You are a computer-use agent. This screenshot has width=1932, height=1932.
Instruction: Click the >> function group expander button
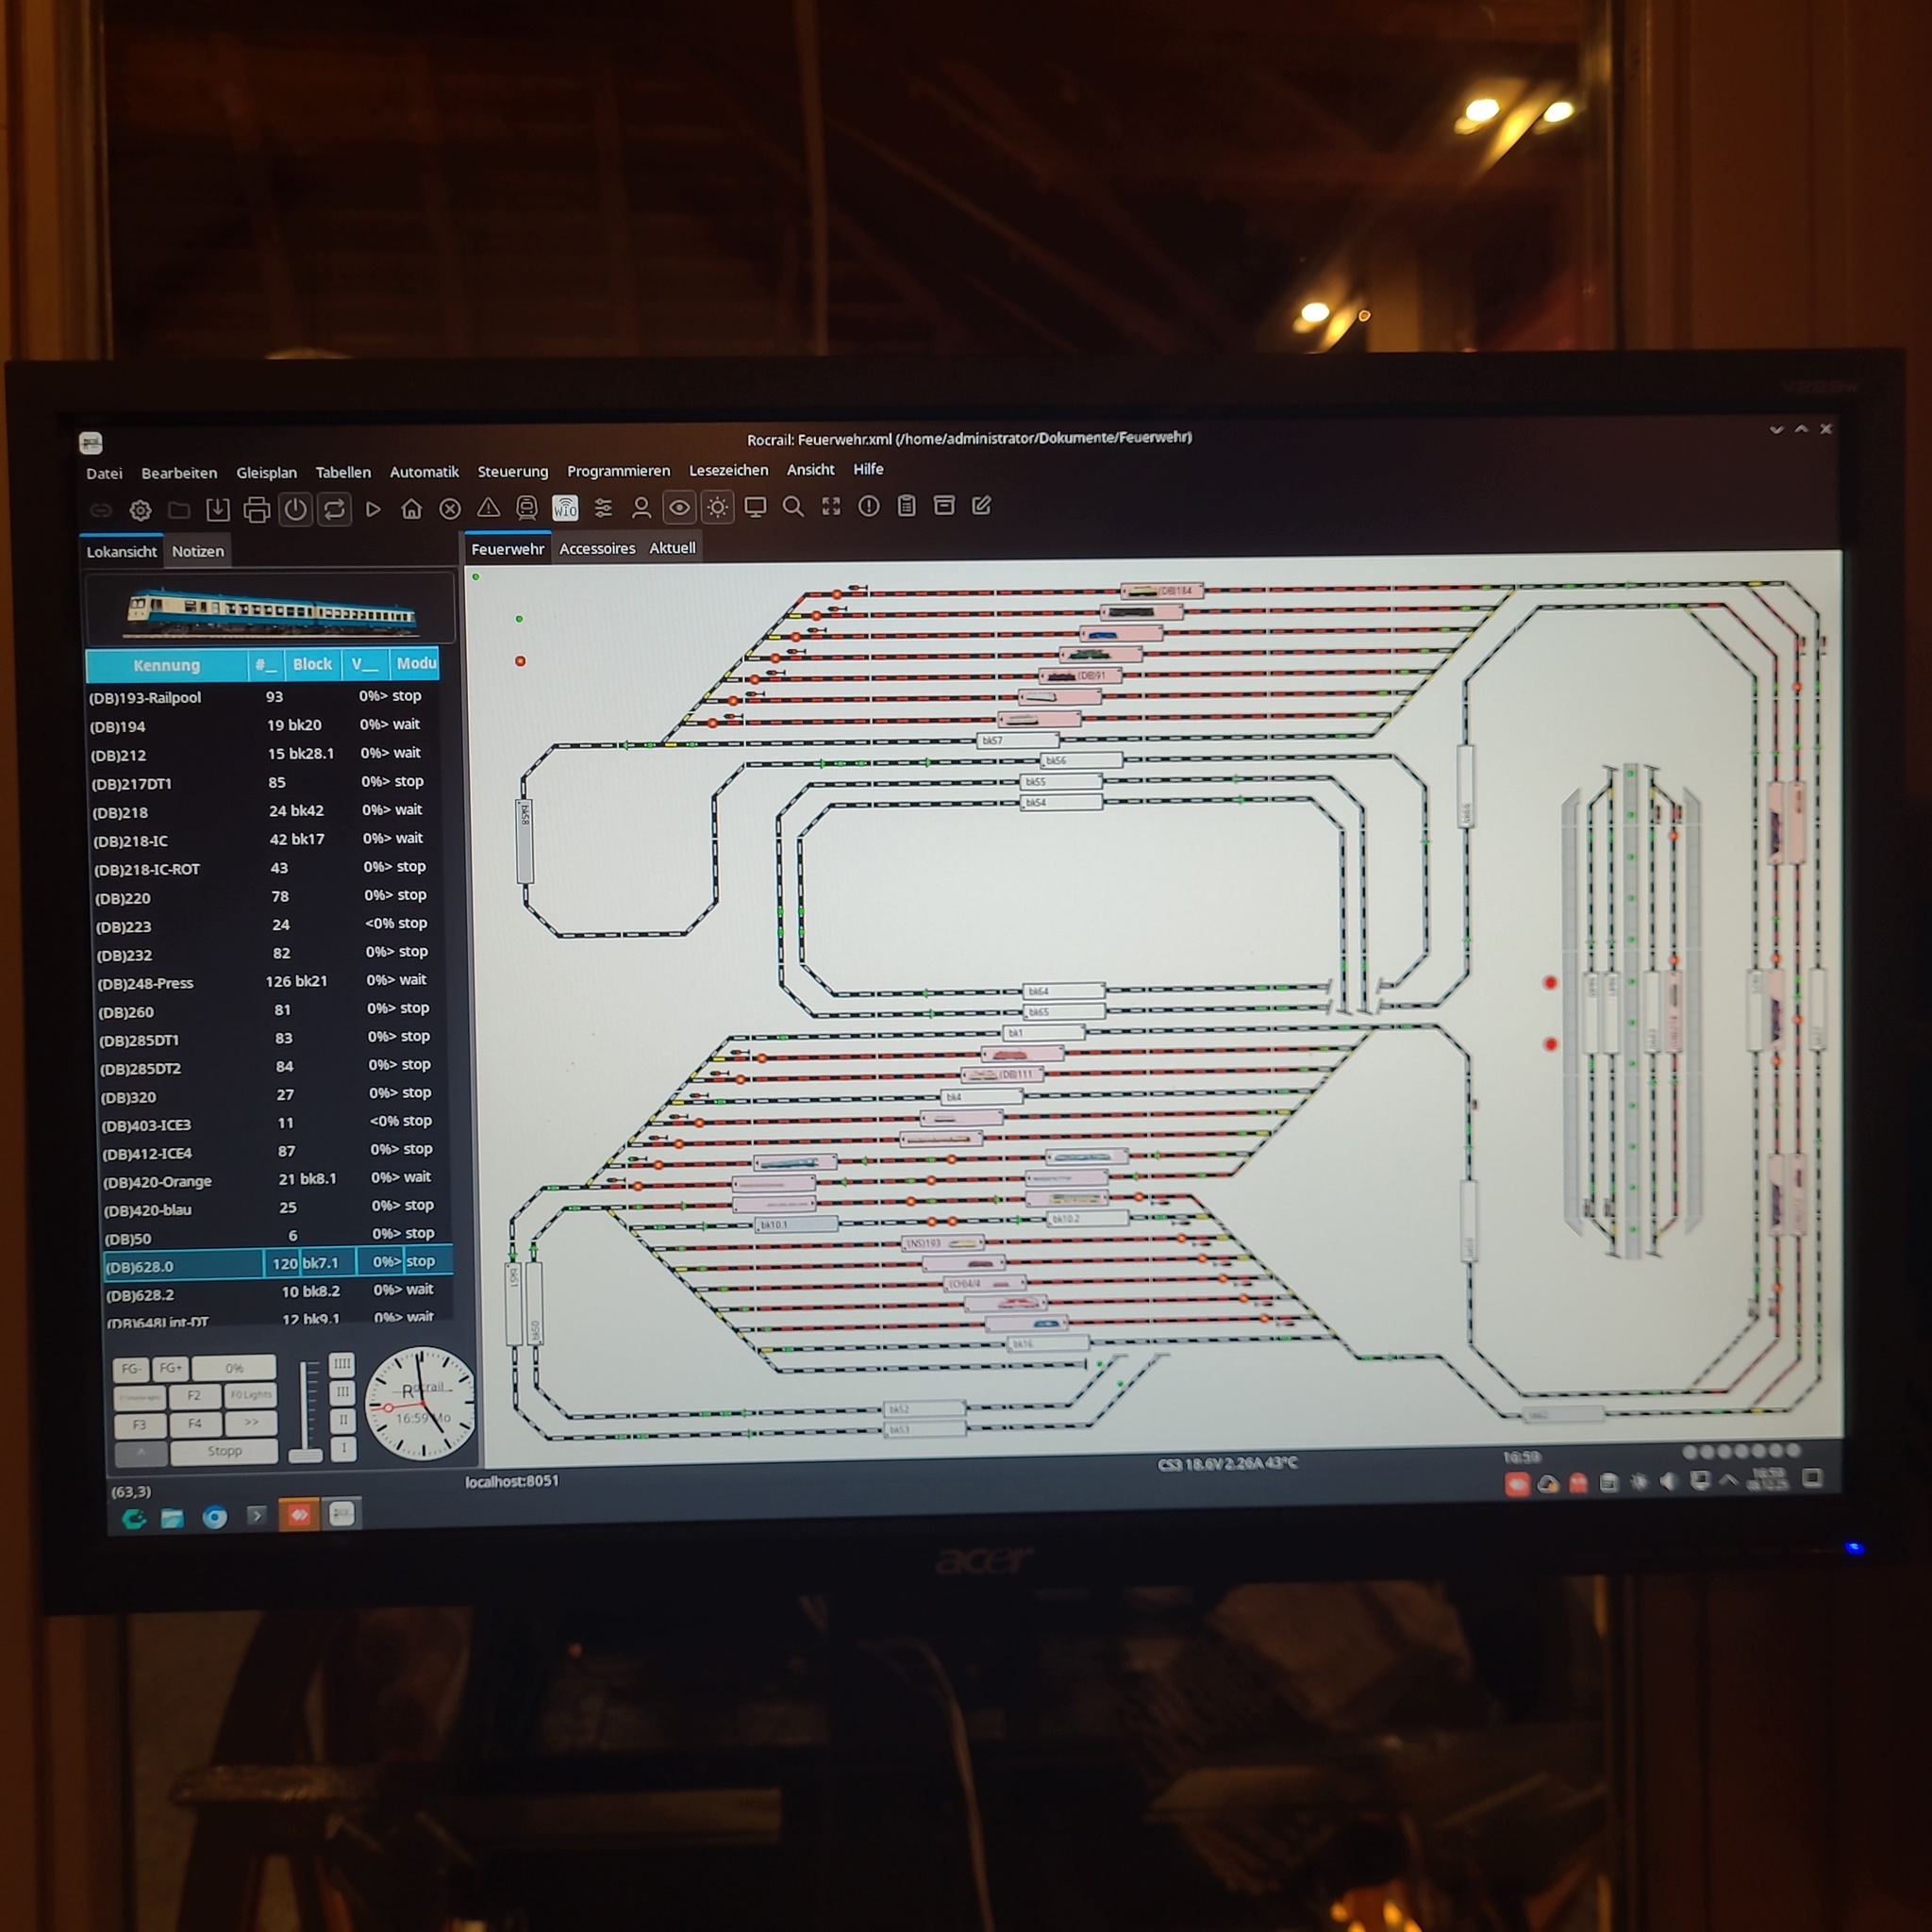click(251, 1423)
